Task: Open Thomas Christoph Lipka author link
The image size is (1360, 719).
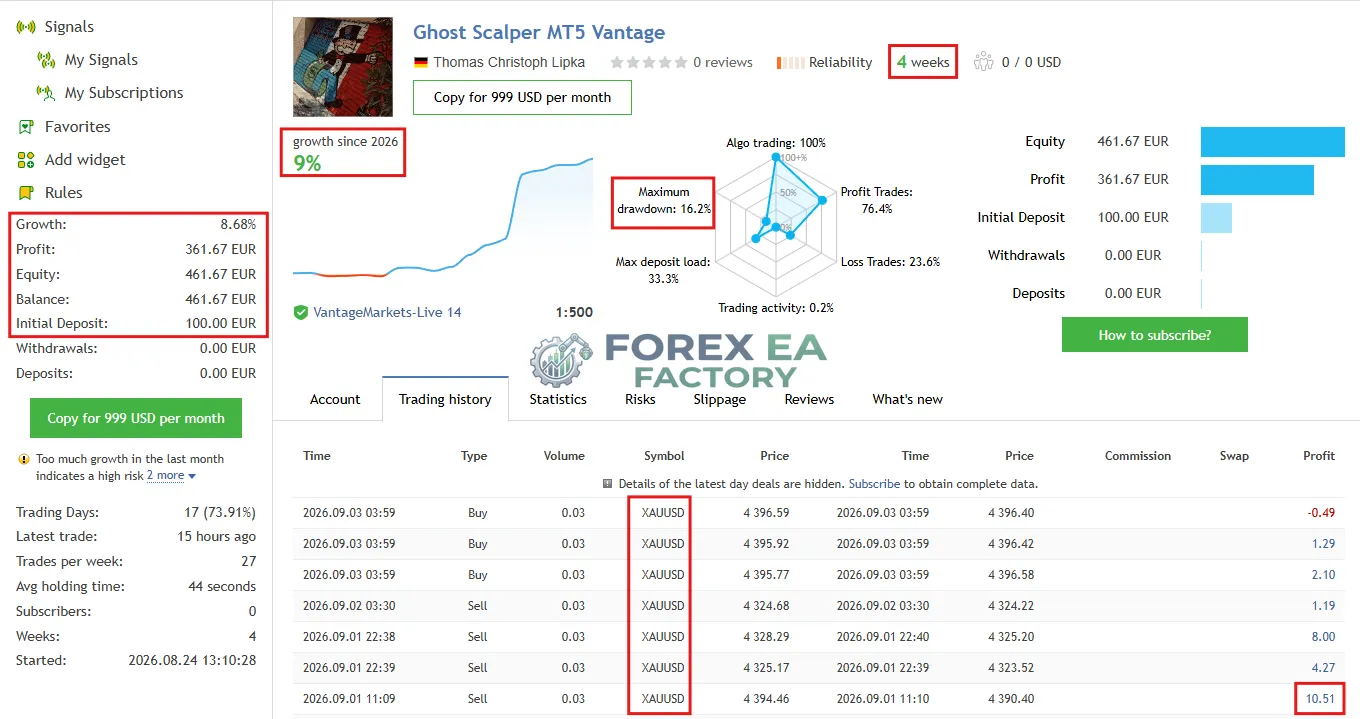Action: pyautogui.click(x=509, y=62)
